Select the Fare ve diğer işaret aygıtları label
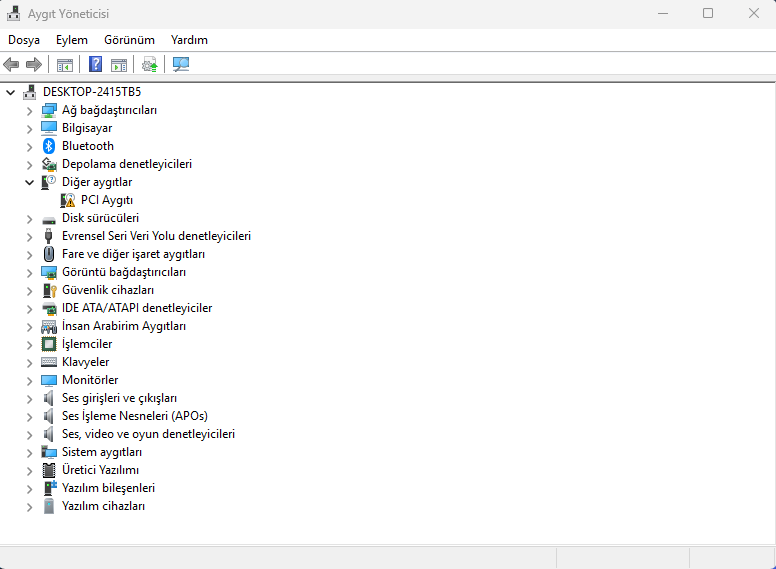This screenshot has height=569, width=776. point(133,254)
